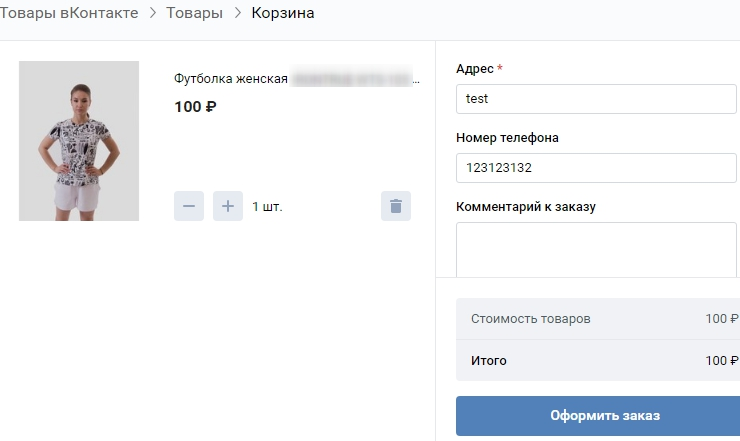Click the 'Номер телефона' label
This screenshot has height=441, width=740.
507,138
